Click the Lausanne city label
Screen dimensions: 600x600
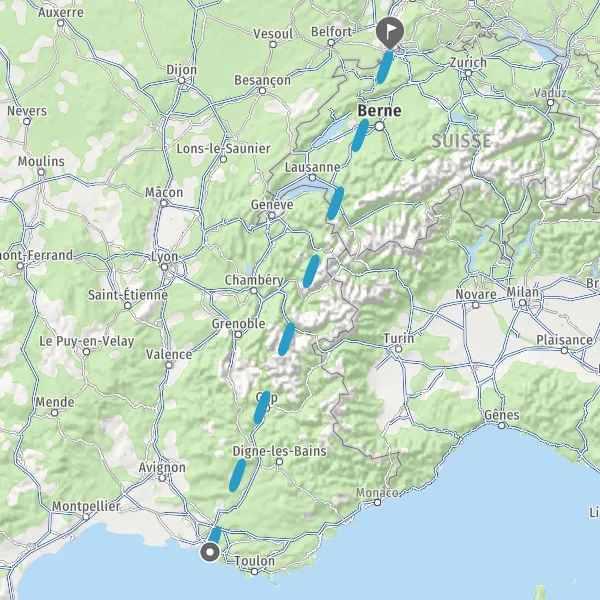(x=313, y=167)
